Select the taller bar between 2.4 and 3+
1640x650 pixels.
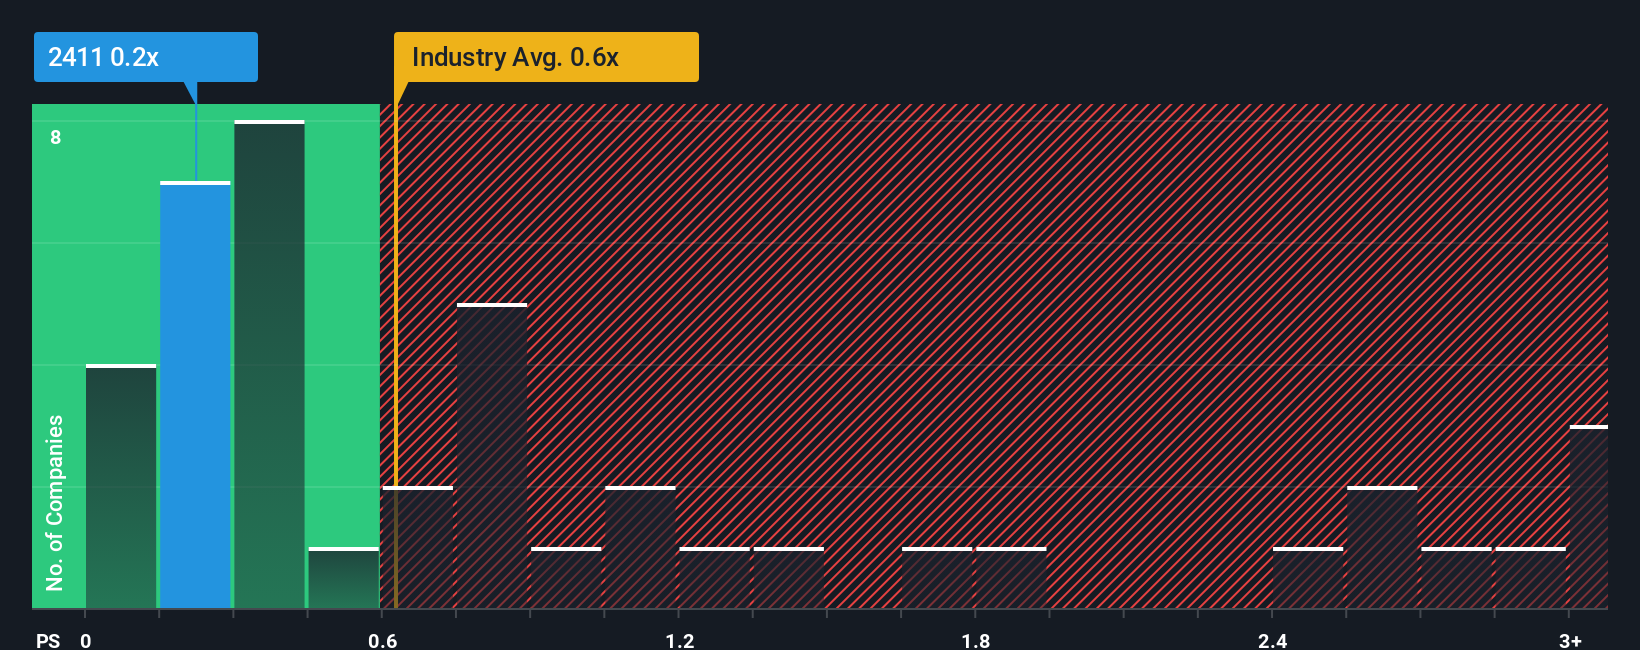point(1382,547)
